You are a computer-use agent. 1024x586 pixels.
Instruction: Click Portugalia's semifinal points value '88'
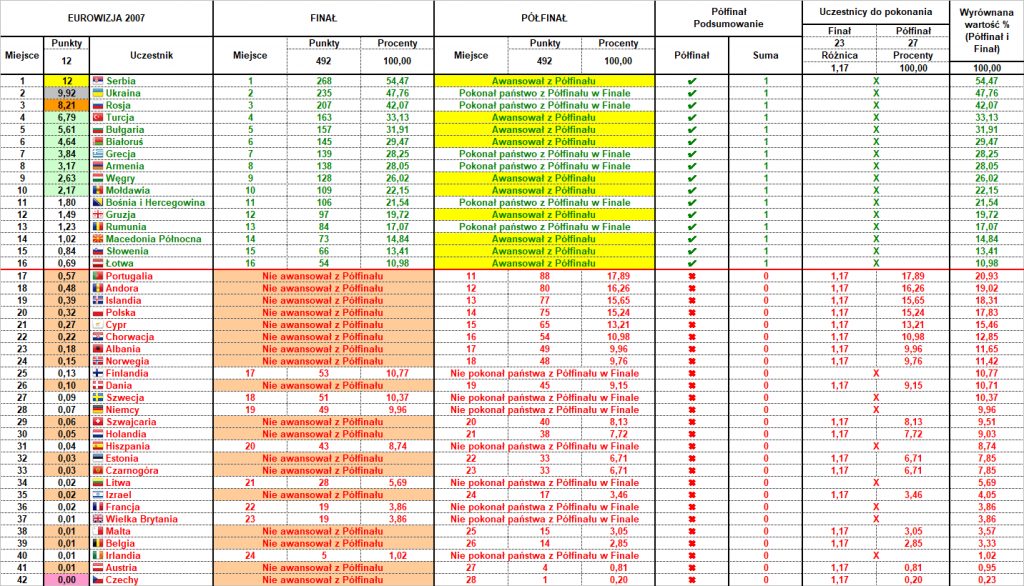click(x=545, y=276)
